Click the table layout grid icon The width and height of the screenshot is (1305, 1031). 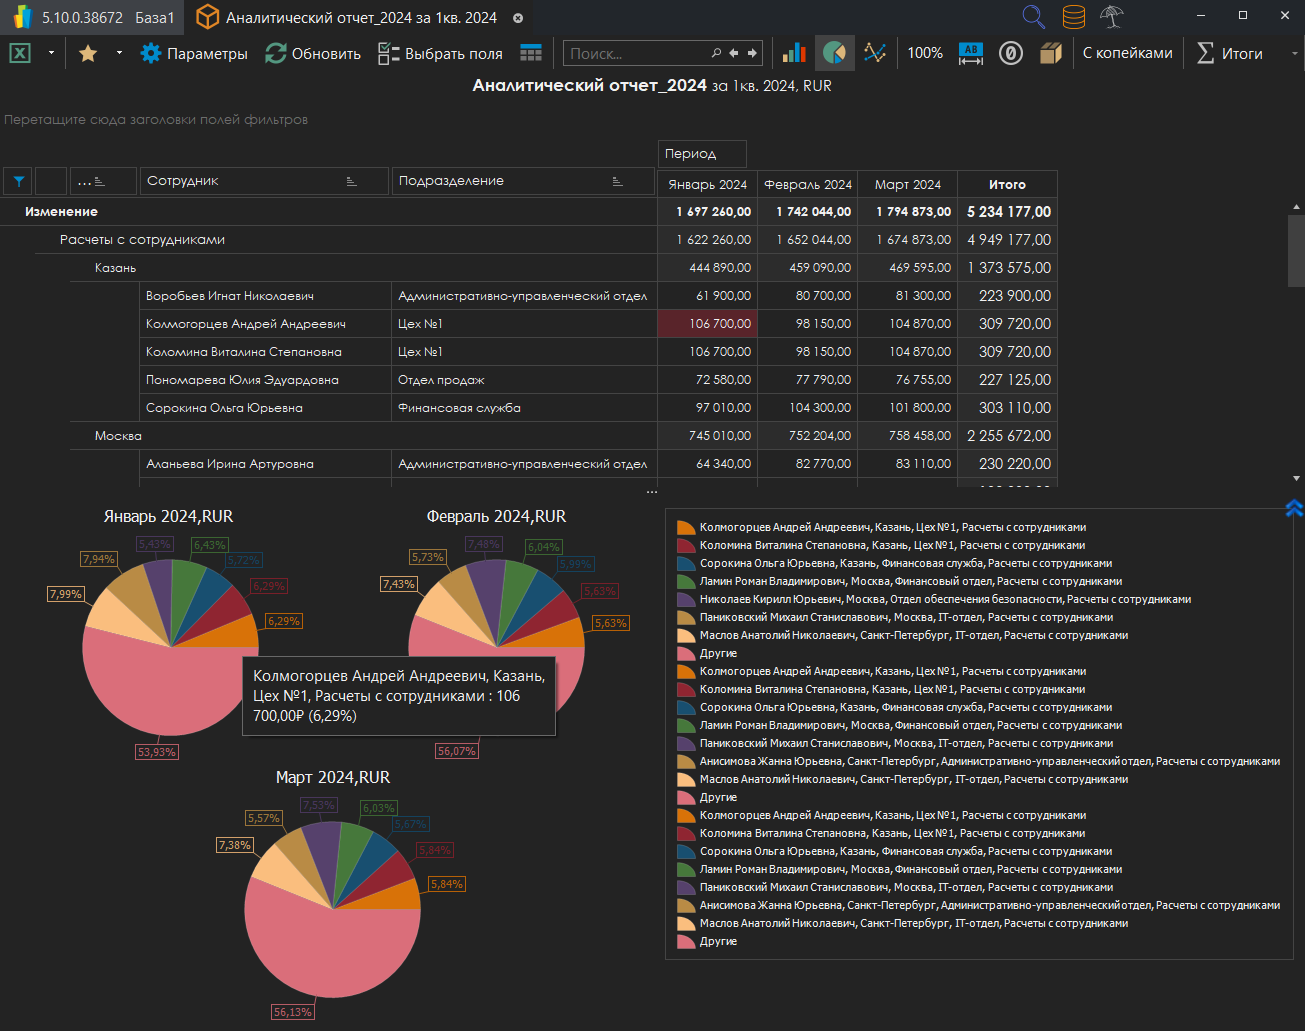531,53
